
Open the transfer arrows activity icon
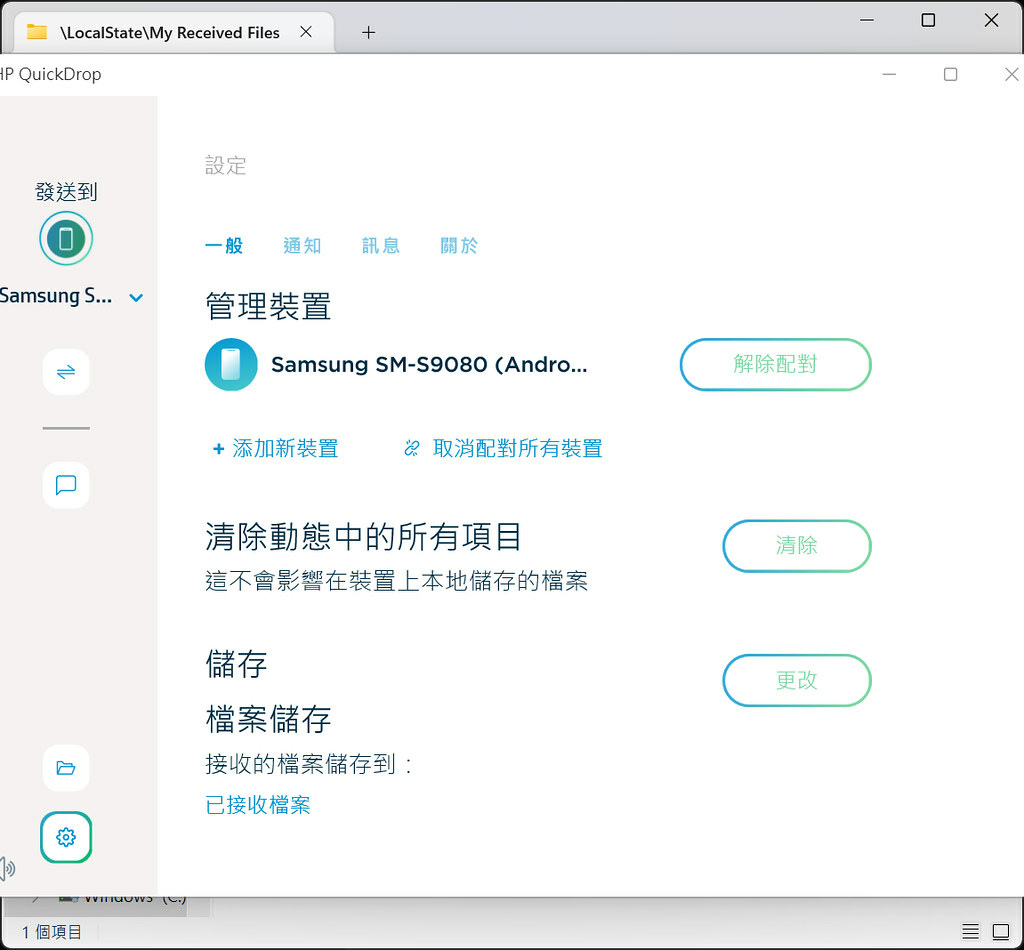click(x=66, y=372)
